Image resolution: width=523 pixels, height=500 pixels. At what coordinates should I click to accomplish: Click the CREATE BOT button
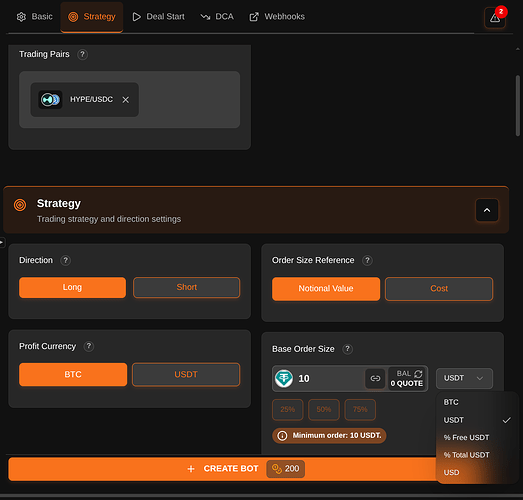(223, 469)
